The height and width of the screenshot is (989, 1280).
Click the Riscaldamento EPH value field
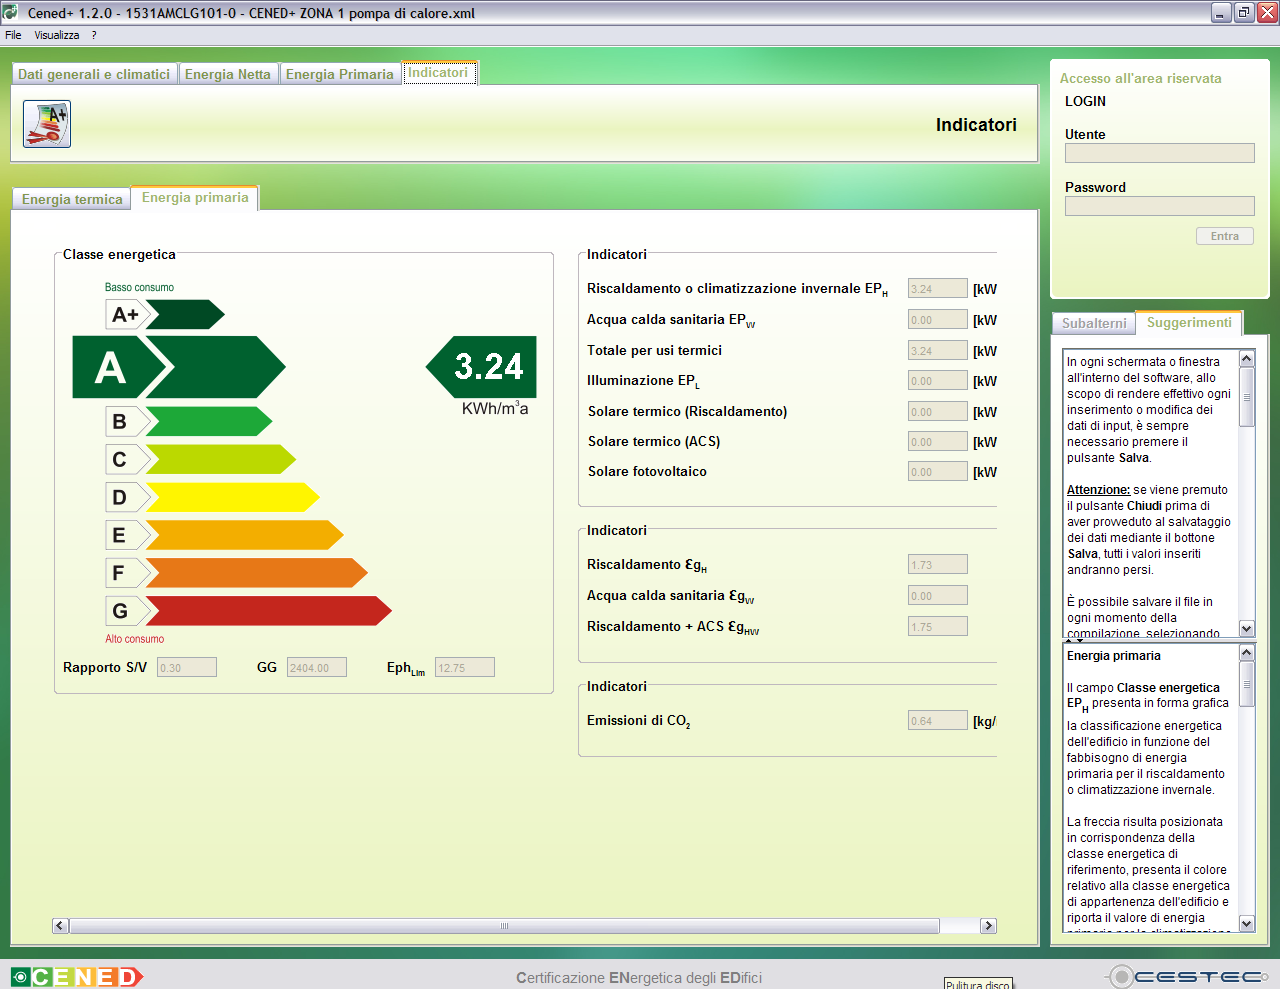tap(938, 289)
